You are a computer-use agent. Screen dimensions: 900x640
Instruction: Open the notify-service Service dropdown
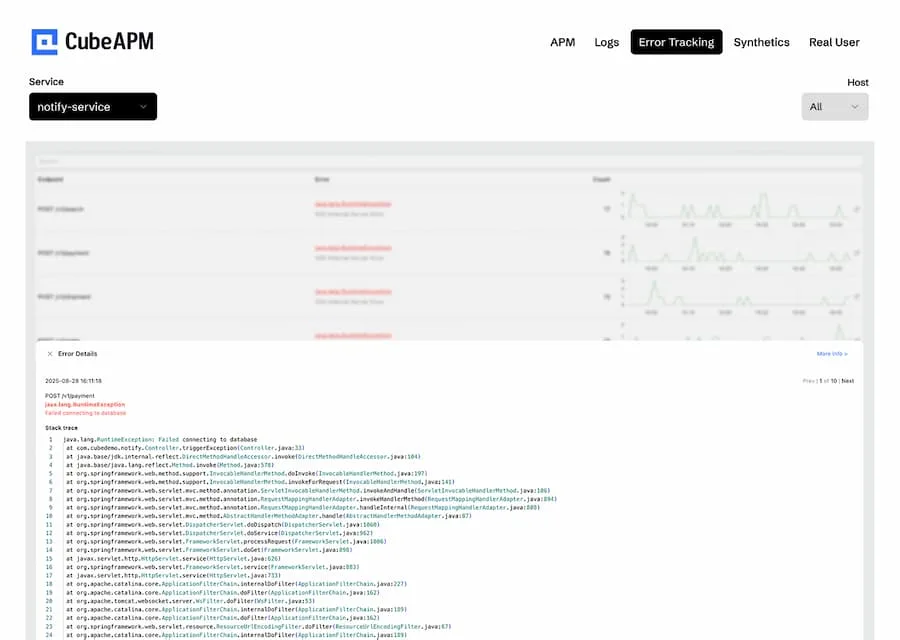[93, 106]
